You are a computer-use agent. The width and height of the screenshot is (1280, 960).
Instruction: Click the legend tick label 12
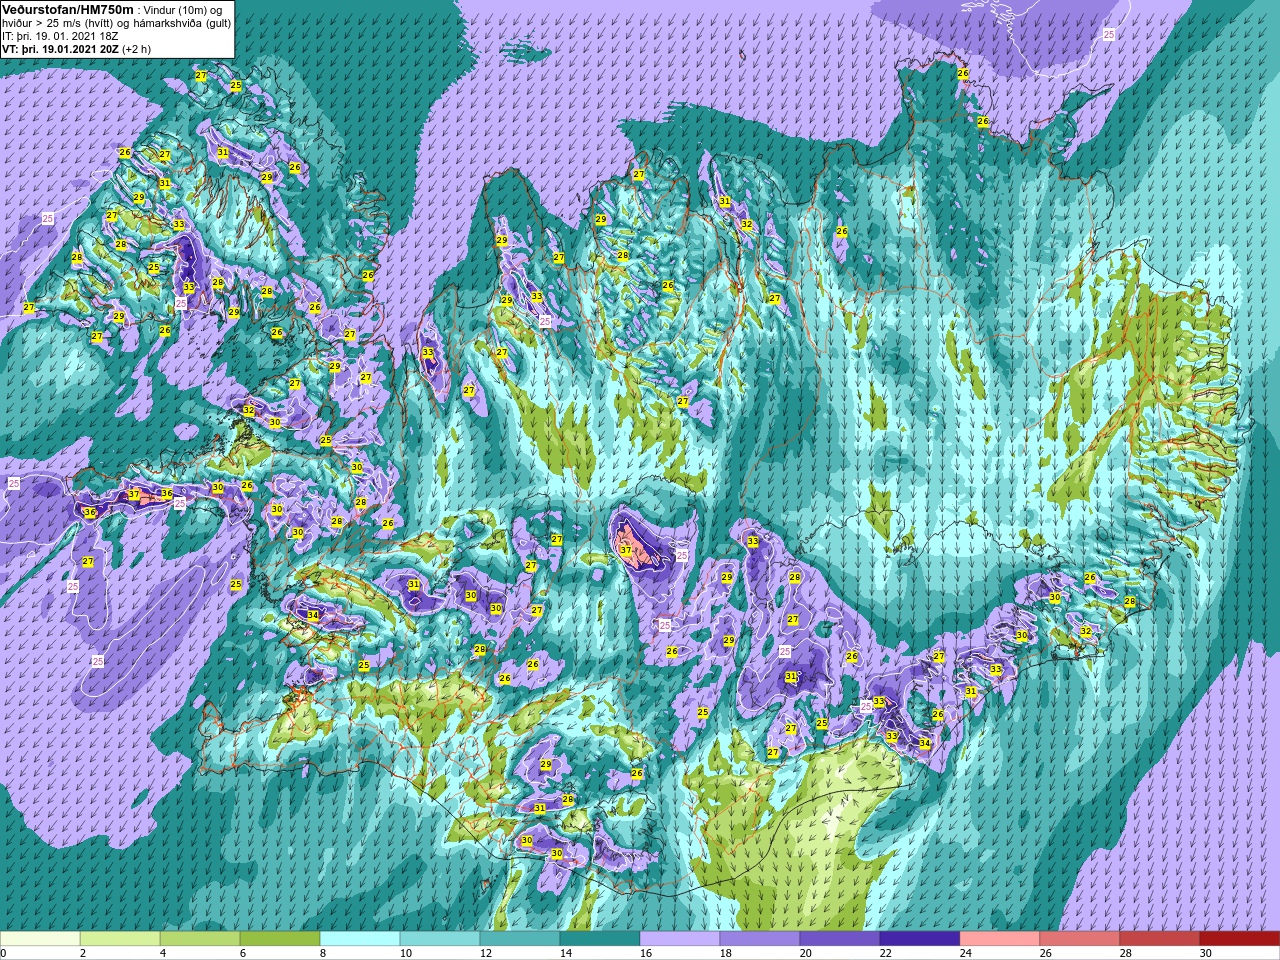pos(485,953)
